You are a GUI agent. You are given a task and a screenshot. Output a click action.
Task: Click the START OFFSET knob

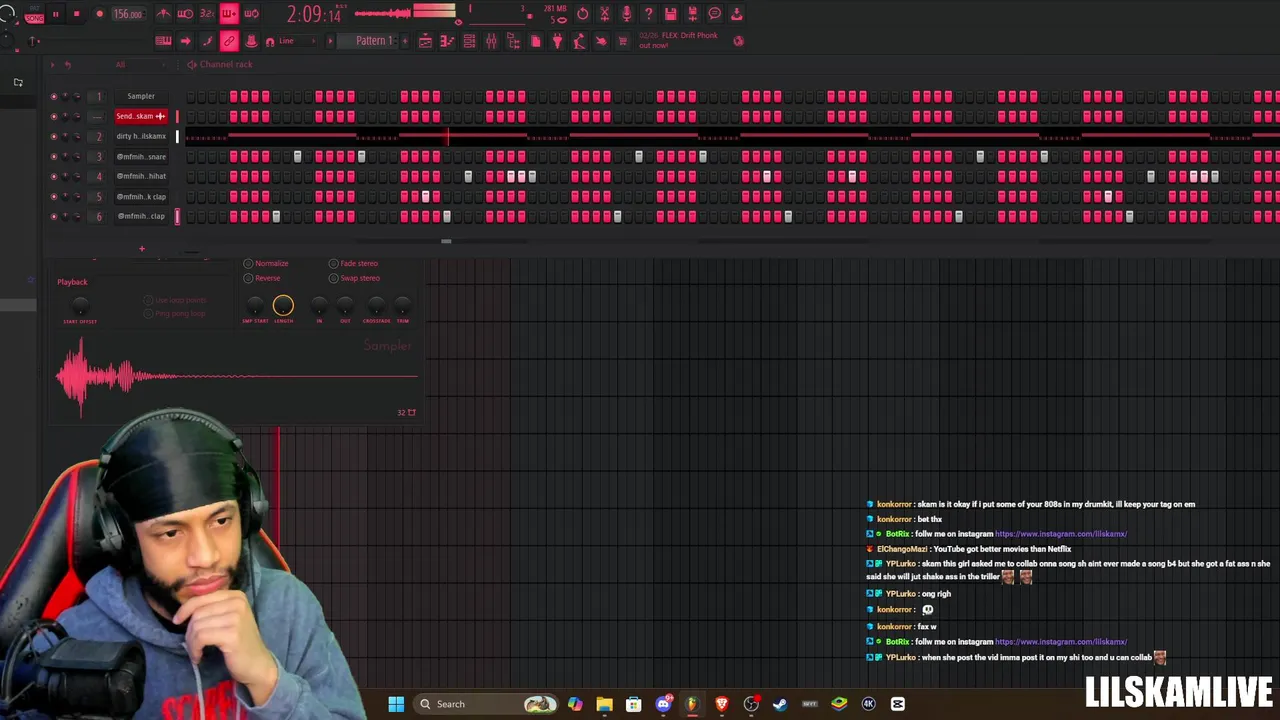click(80, 307)
